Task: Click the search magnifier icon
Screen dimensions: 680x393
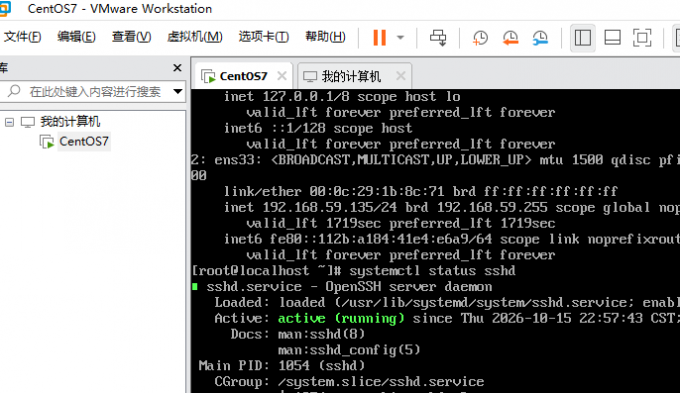Action: pyautogui.click(x=14, y=91)
